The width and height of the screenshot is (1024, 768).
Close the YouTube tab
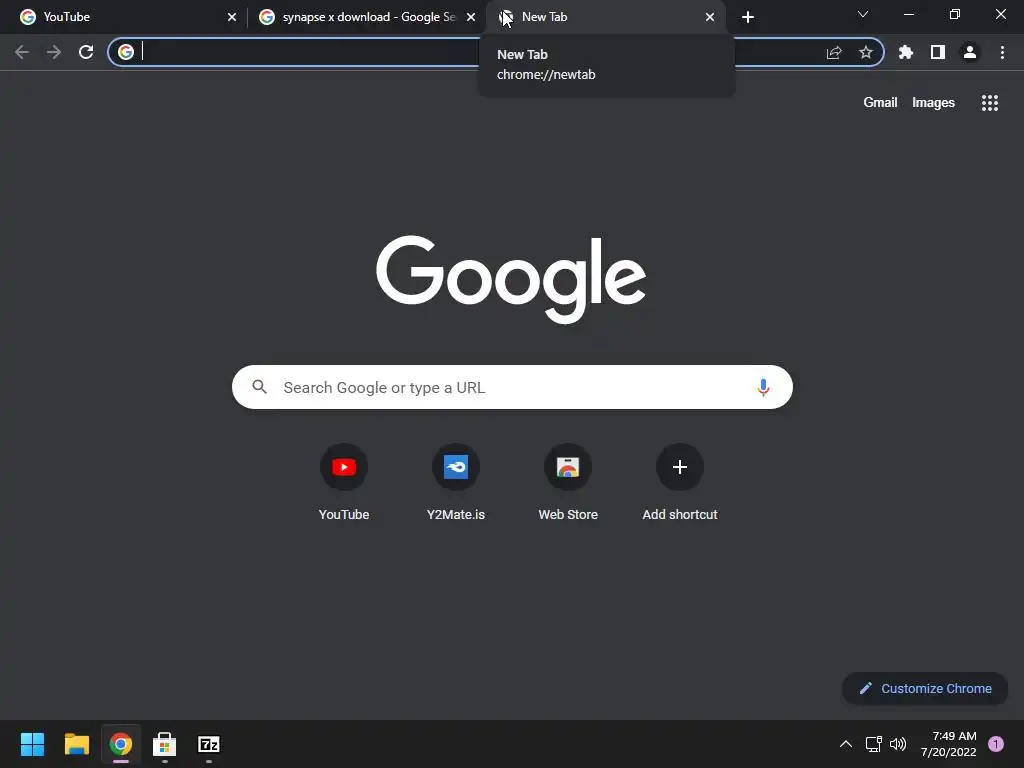(232, 17)
